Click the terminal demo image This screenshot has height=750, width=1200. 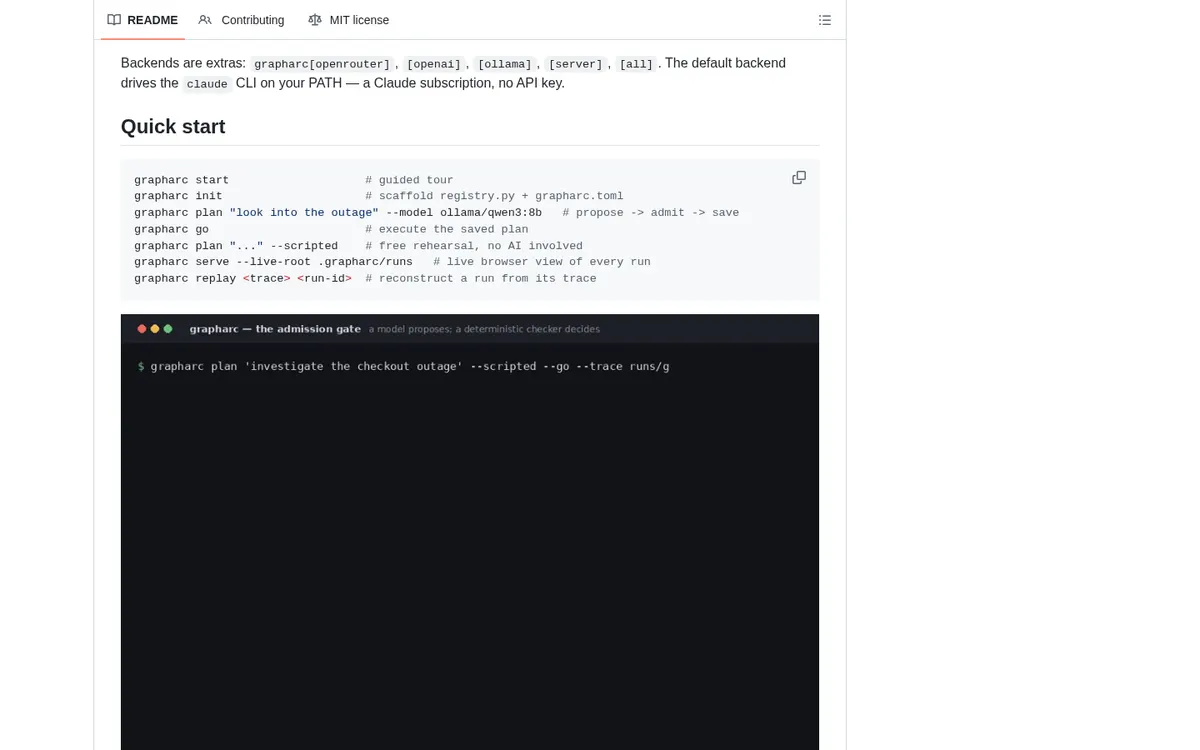[x=470, y=532]
